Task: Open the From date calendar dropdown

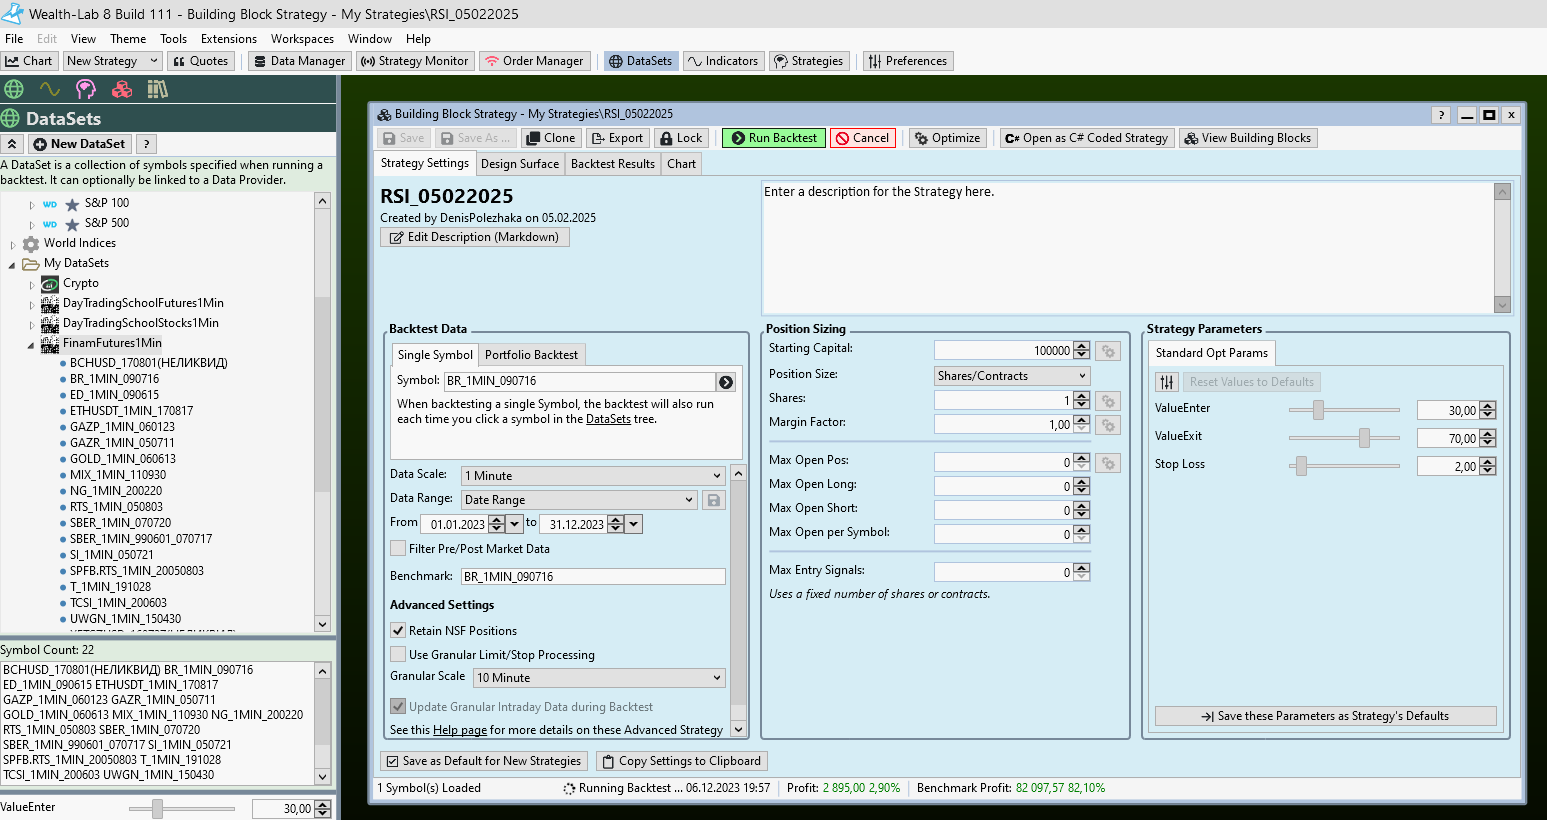Action: (515, 524)
